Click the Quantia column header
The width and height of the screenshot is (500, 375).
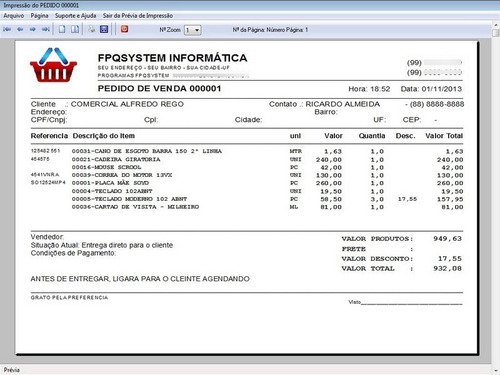372,136
